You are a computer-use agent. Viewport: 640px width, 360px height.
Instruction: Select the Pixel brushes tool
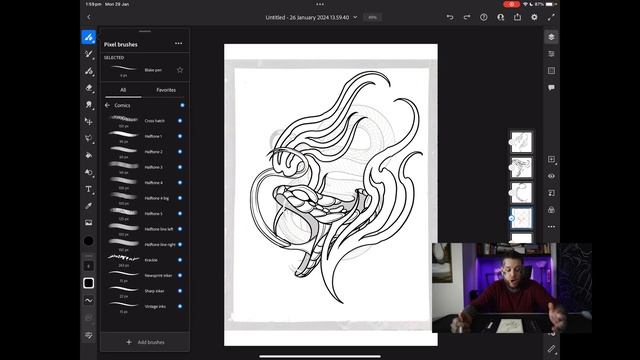click(89, 37)
